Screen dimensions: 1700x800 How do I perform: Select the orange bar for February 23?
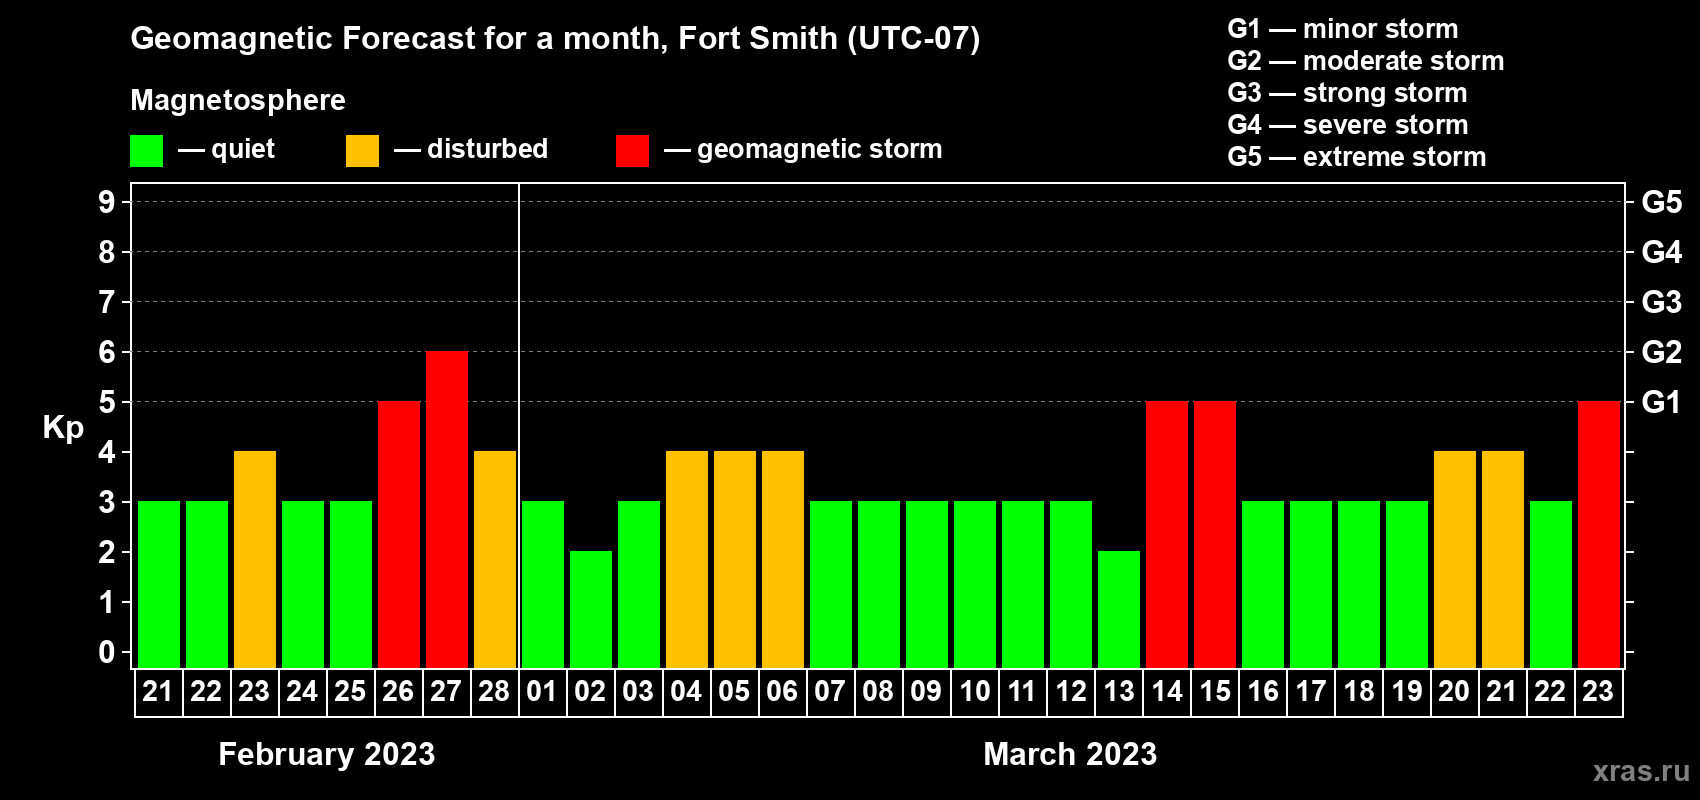tap(255, 560)
